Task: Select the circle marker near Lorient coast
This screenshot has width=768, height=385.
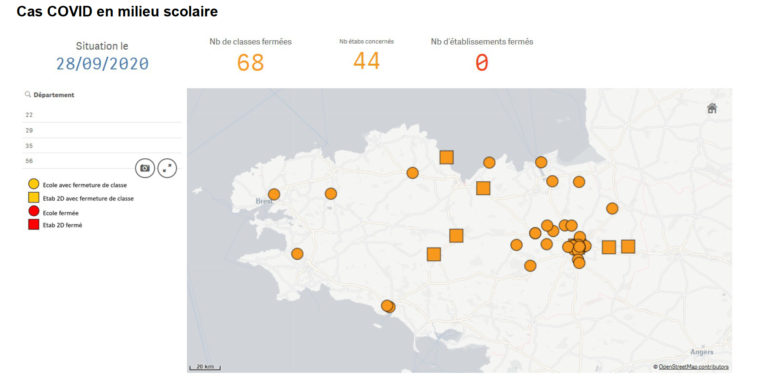Action: pyautogui.click(x=387, y=306)
